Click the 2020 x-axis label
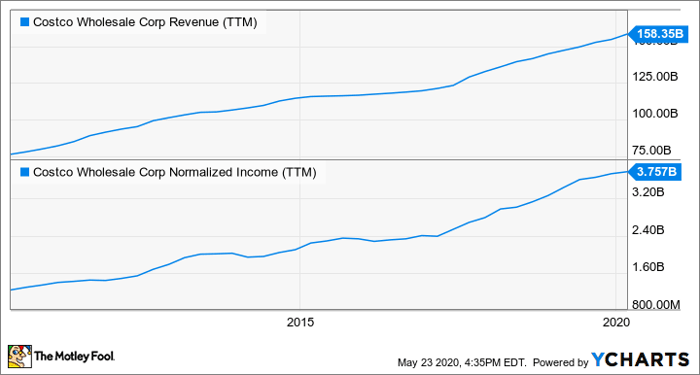The image size is (700, 375). point(616,322)
